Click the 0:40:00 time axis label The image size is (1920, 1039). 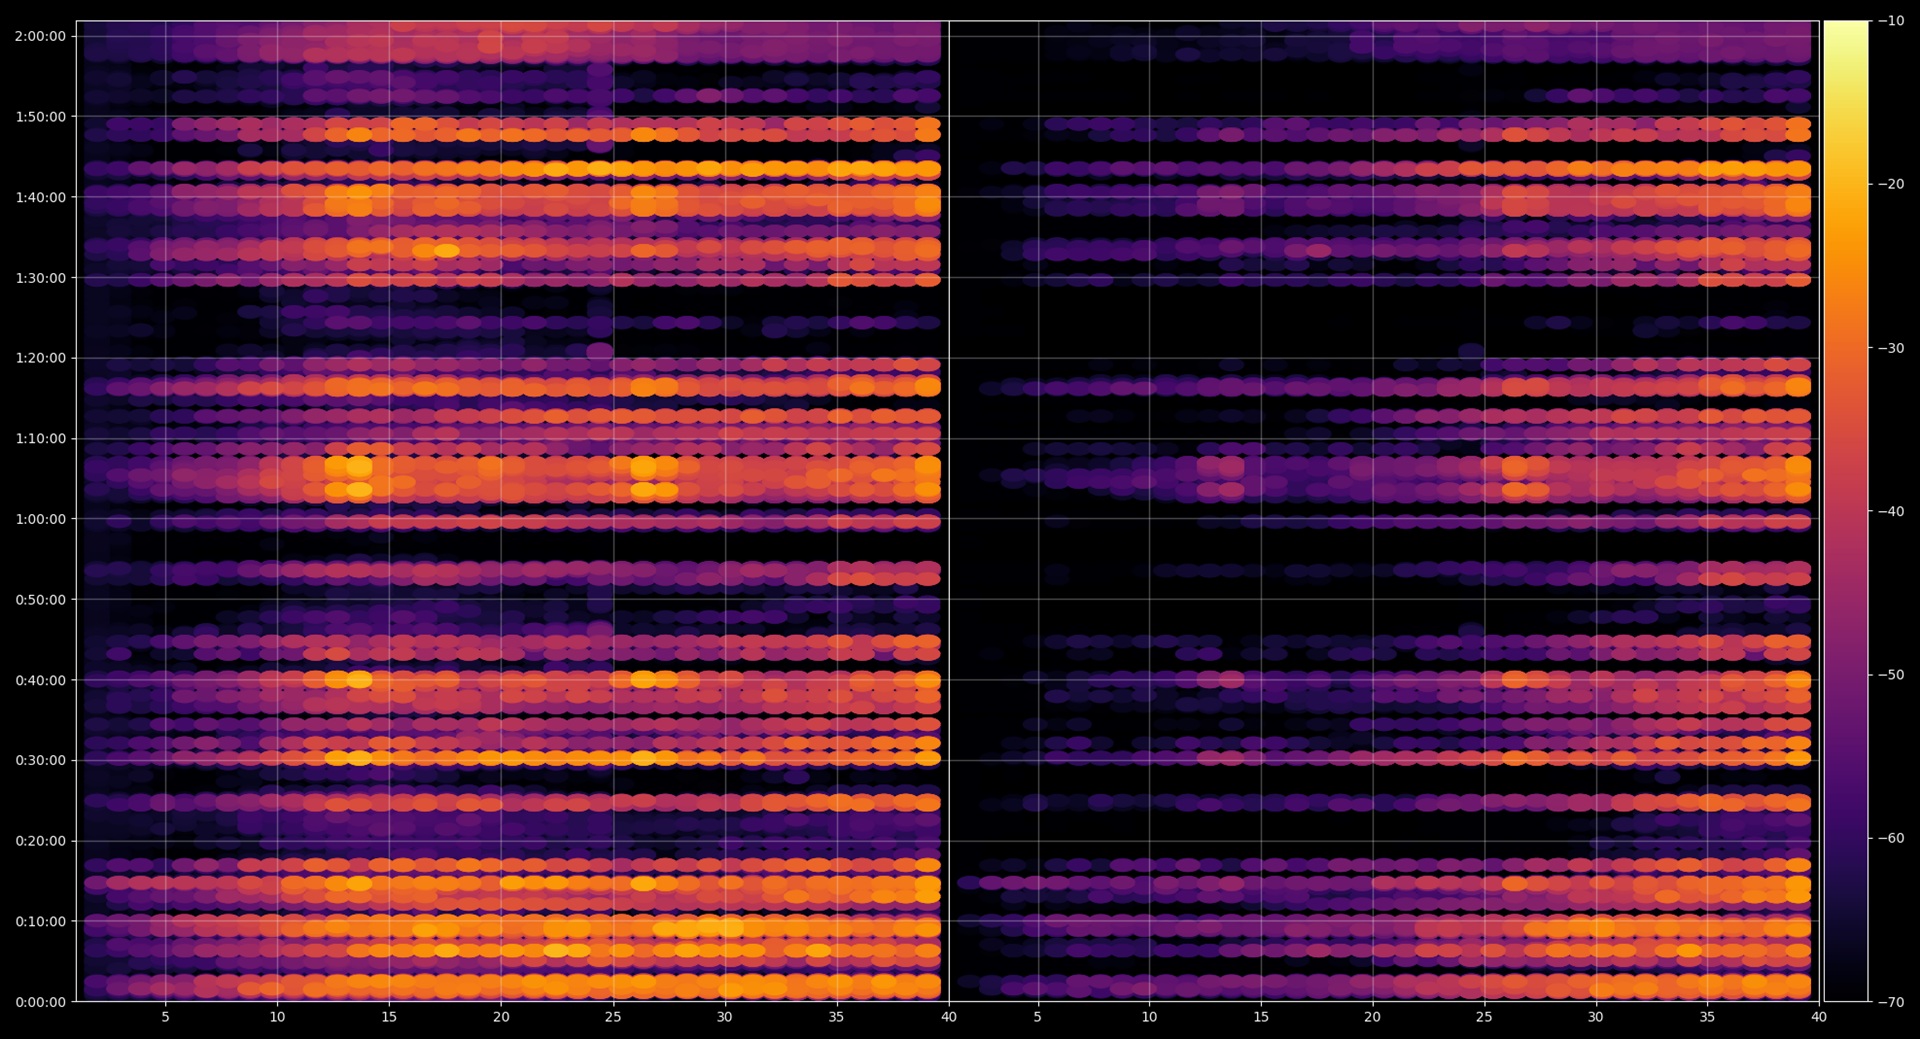40,680
